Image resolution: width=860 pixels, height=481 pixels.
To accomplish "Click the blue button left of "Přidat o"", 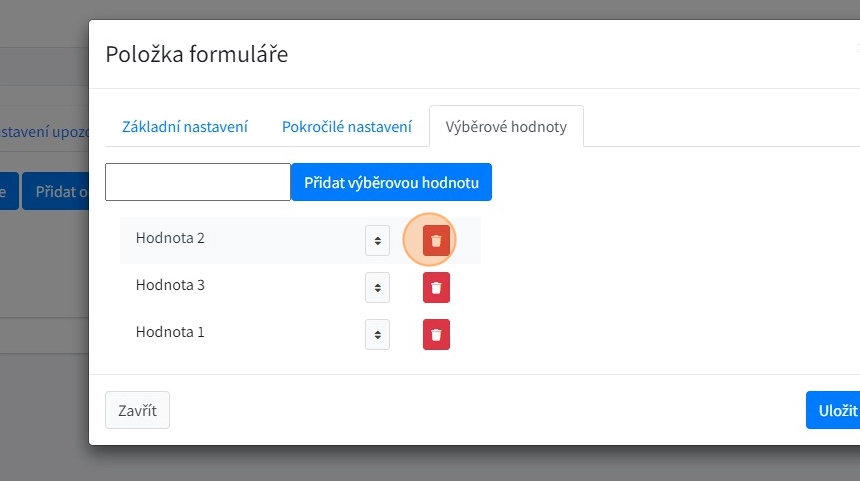I will [x=8, y=191].
